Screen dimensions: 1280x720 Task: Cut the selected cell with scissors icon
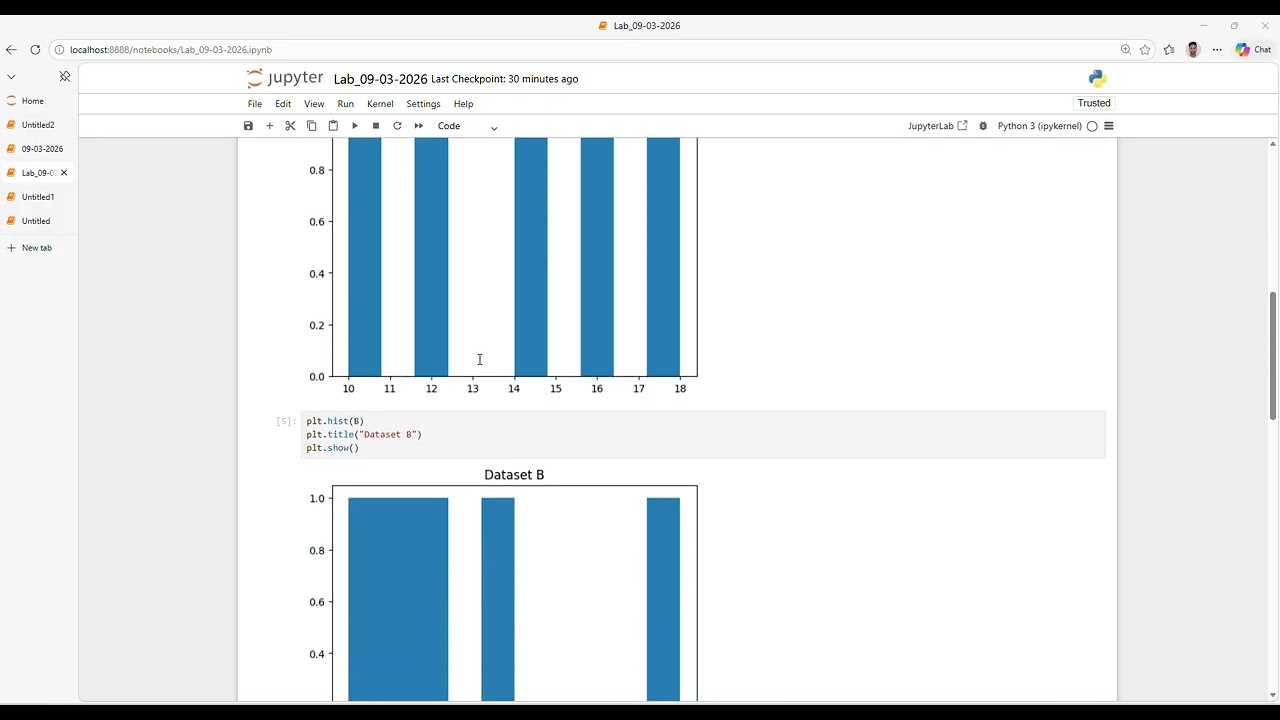(x=290, y=126)
